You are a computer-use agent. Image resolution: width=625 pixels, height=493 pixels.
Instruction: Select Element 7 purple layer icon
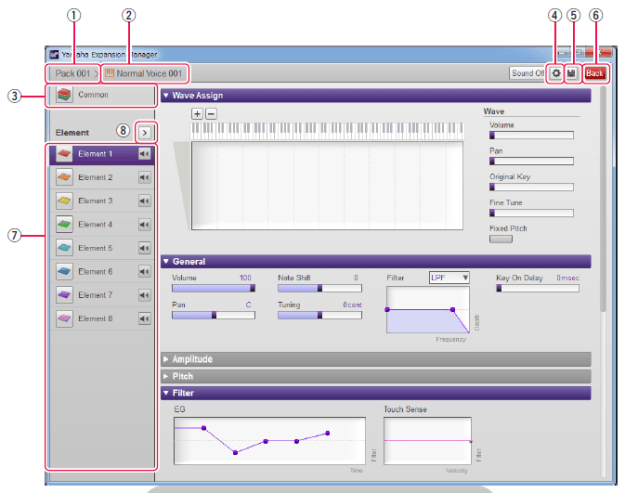click(x=64, y=295)
